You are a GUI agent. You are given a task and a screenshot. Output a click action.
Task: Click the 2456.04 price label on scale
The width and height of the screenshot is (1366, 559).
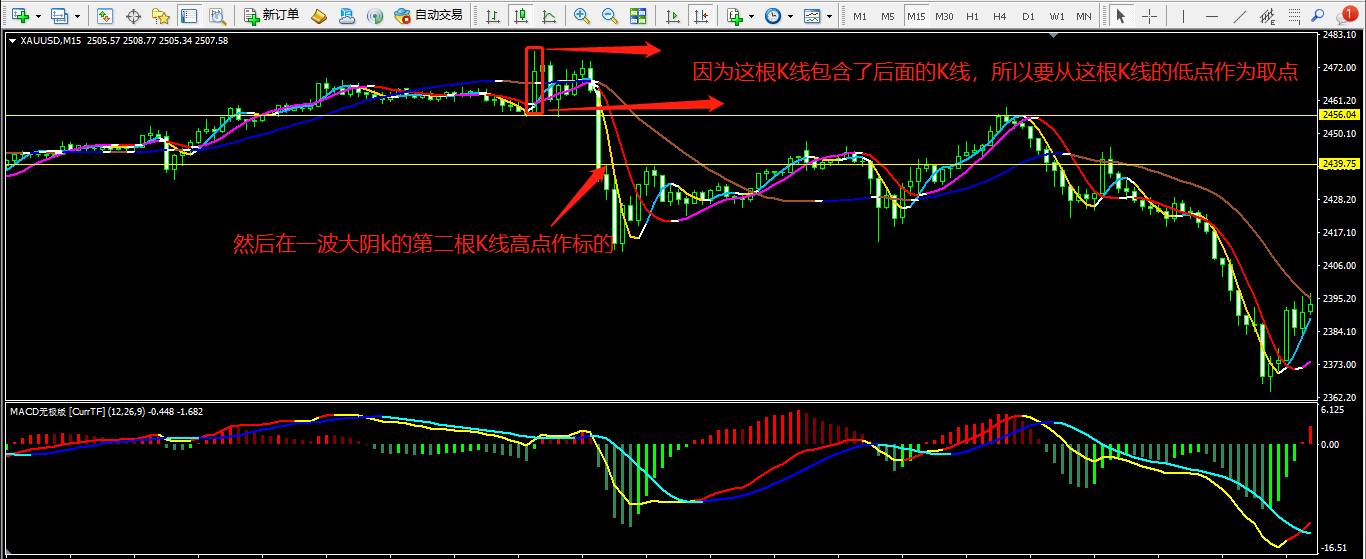1338,116
